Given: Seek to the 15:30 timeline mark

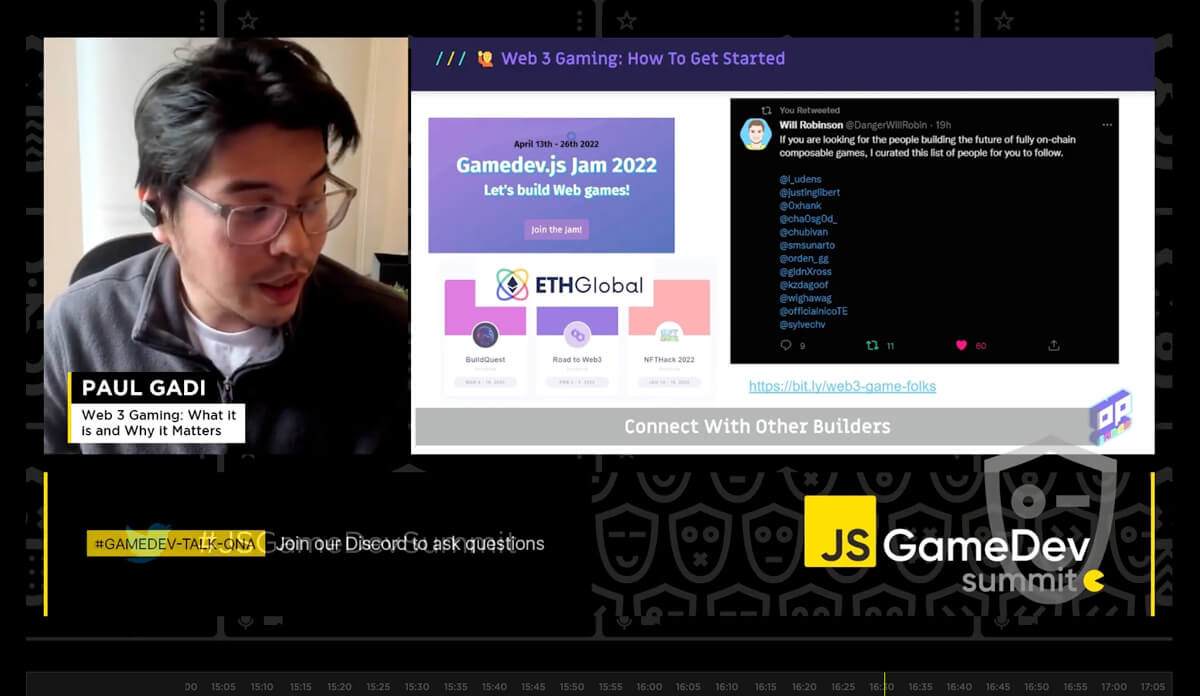Looking at the screenshot, I should tap(417, 687).
